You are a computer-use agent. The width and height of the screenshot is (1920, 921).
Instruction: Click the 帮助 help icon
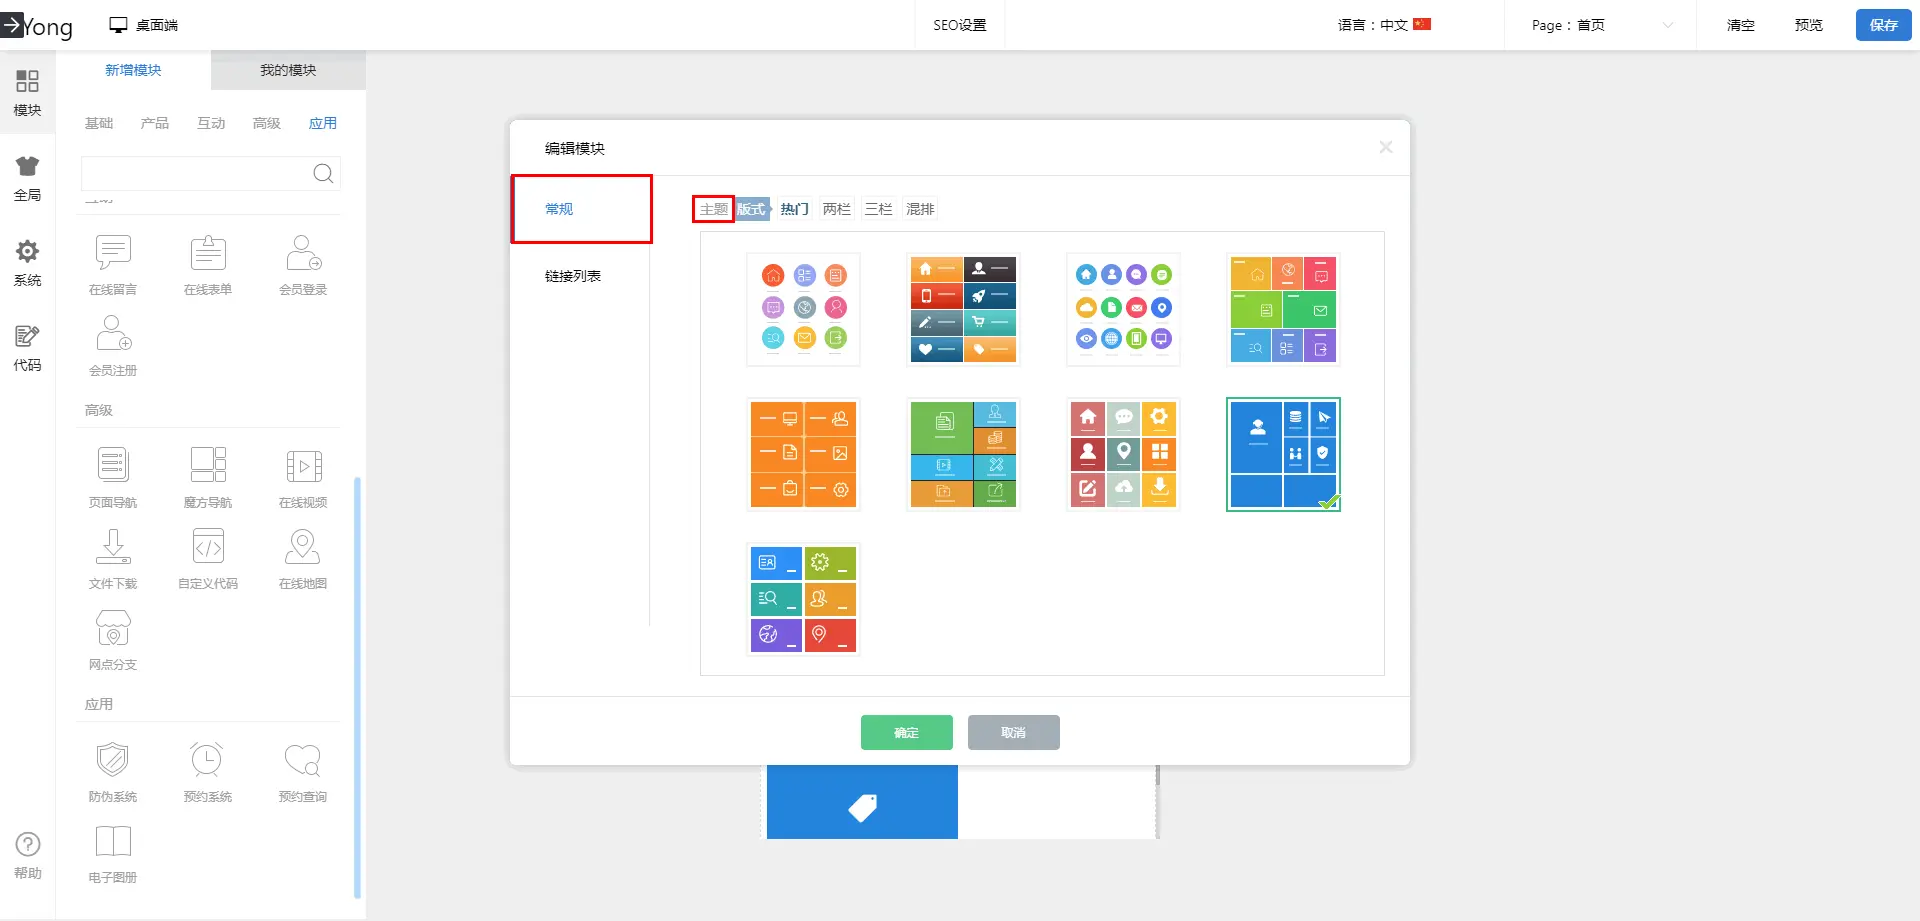coord(27,855)
